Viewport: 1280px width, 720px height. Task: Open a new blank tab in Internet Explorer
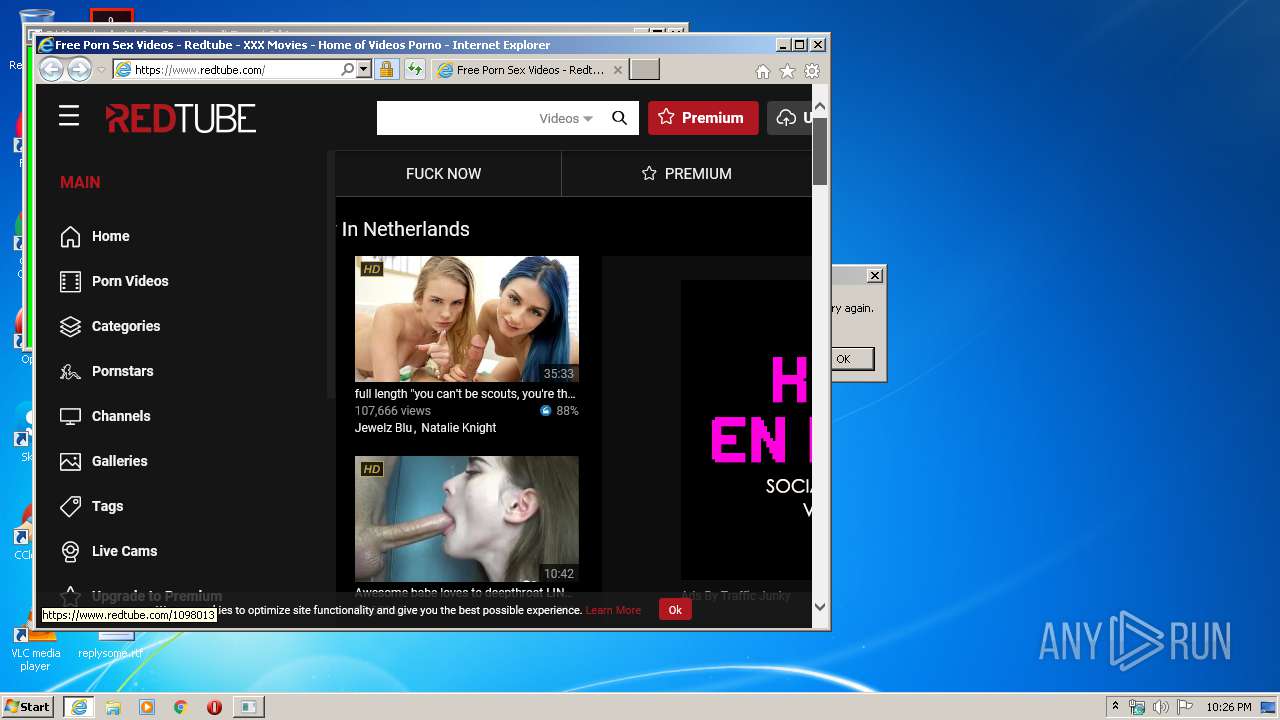pos(644,70)
